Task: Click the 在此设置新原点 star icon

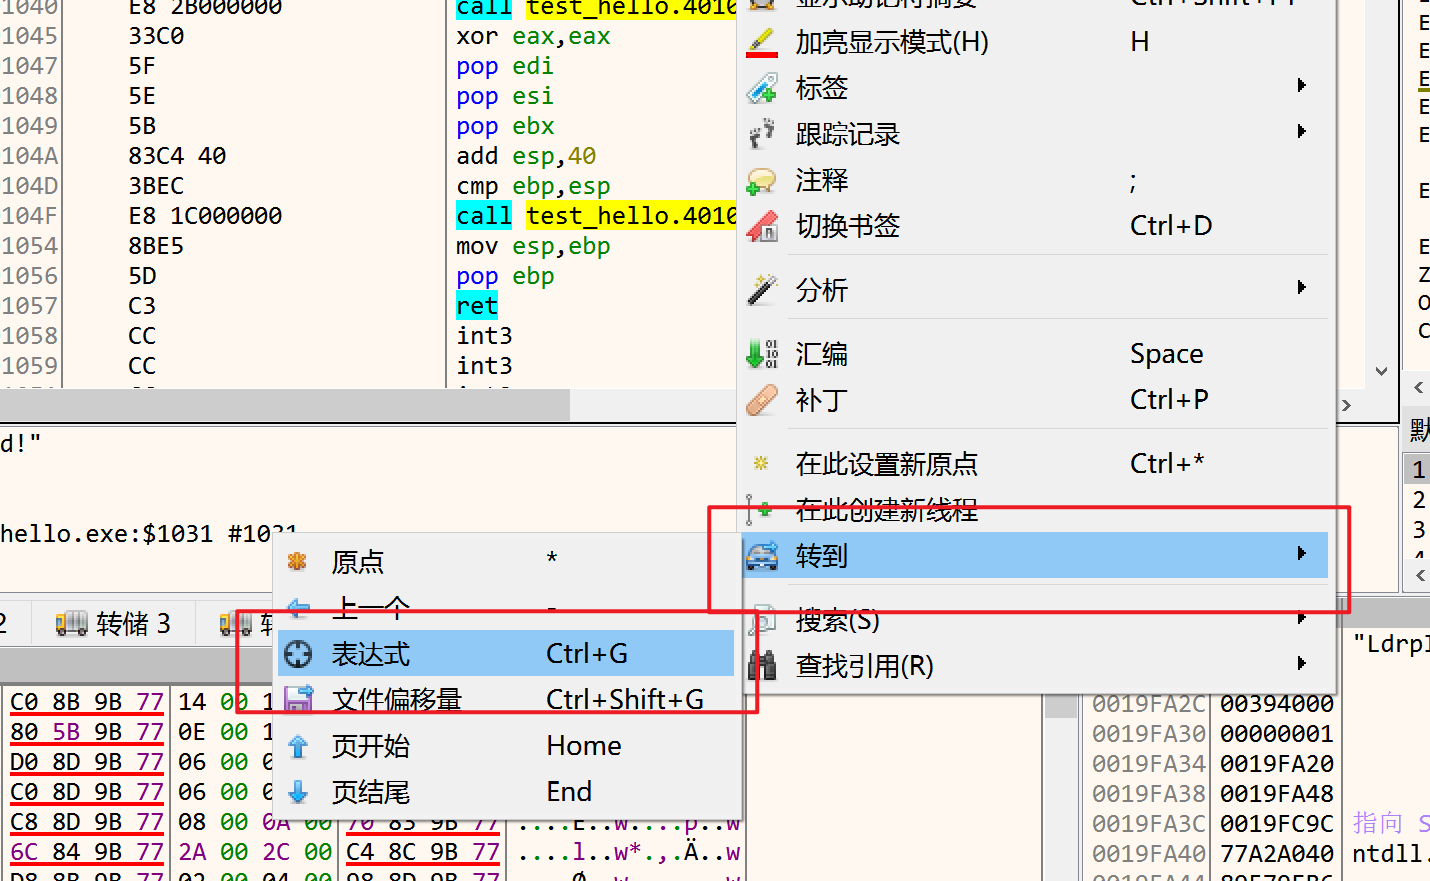Action: pos(759,463)
